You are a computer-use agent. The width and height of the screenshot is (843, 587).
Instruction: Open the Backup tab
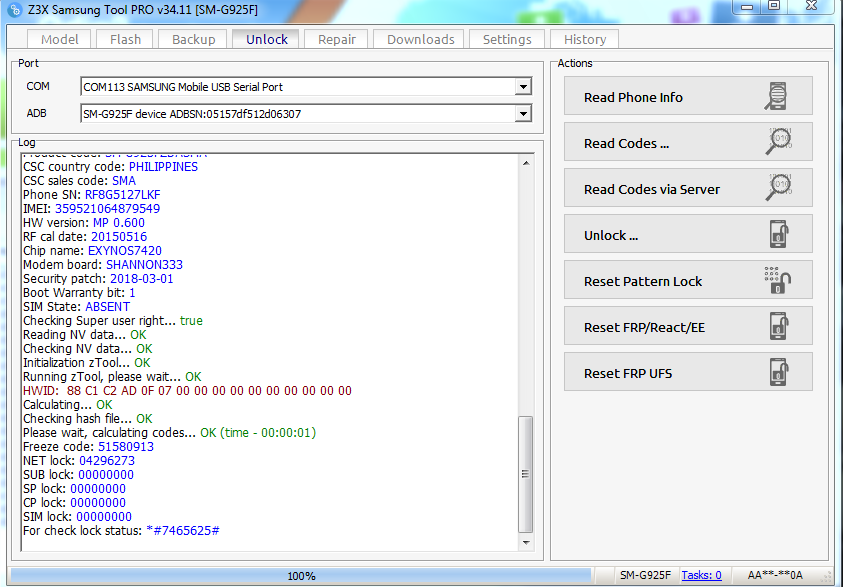[194, 39]
